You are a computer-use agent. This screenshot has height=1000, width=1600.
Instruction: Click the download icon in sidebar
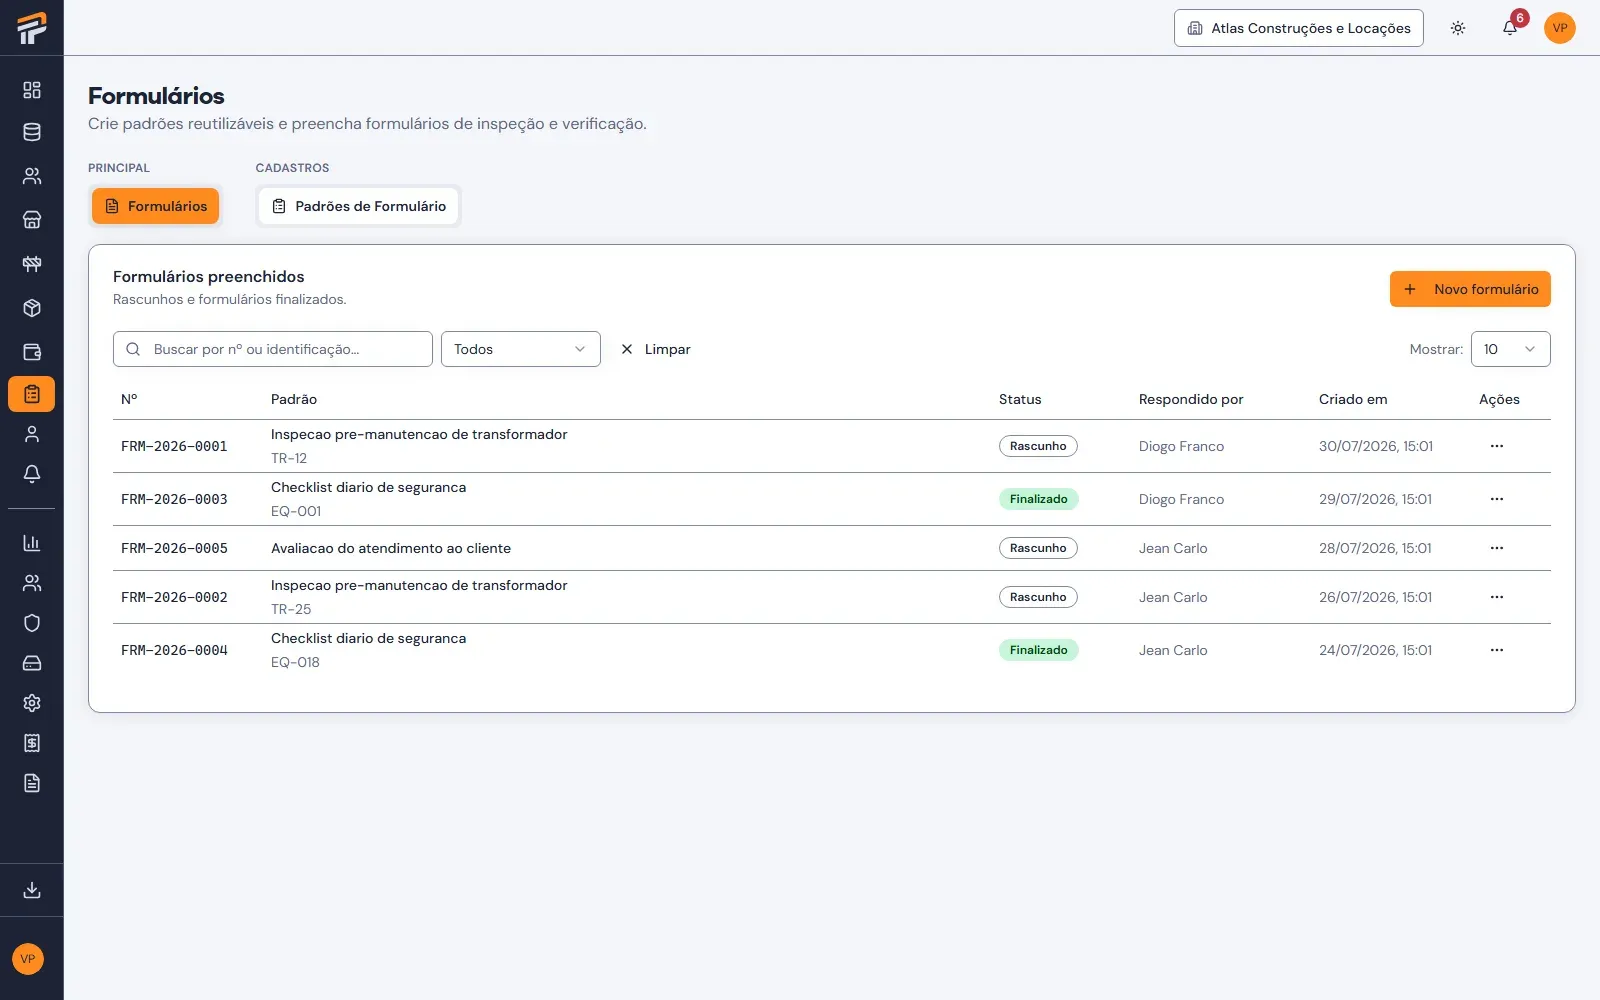[32, 890]
